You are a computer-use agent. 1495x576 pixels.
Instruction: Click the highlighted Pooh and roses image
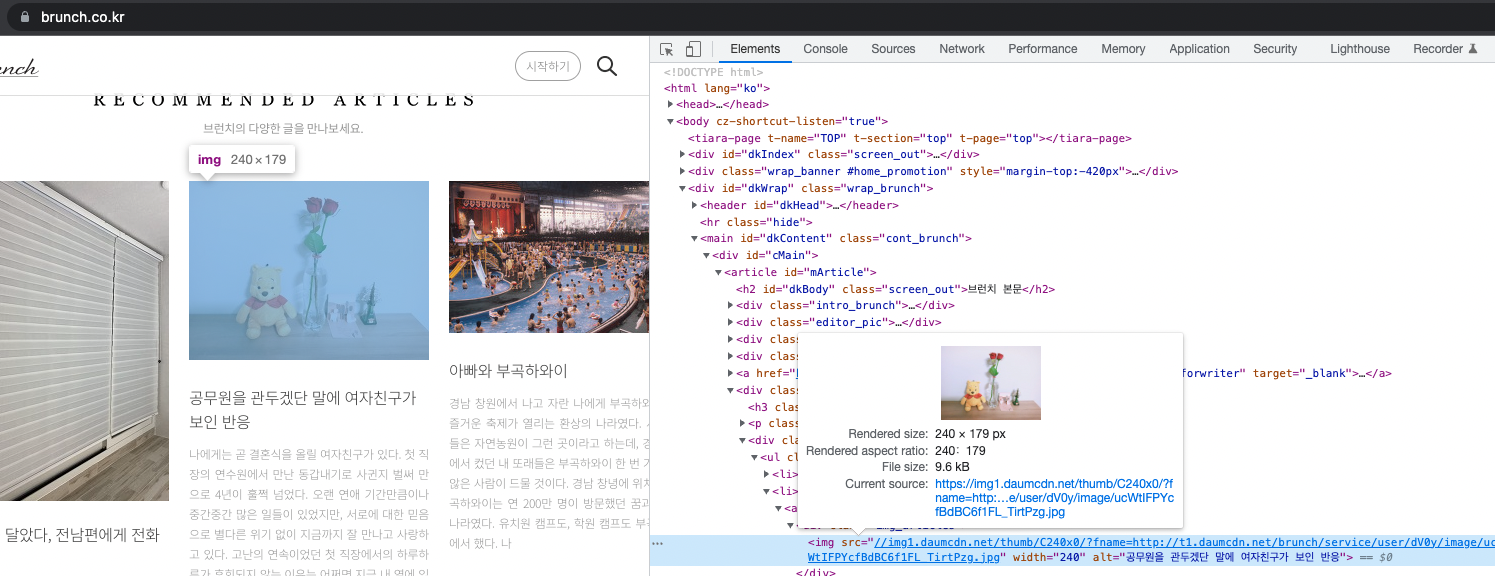coord(309,270)
